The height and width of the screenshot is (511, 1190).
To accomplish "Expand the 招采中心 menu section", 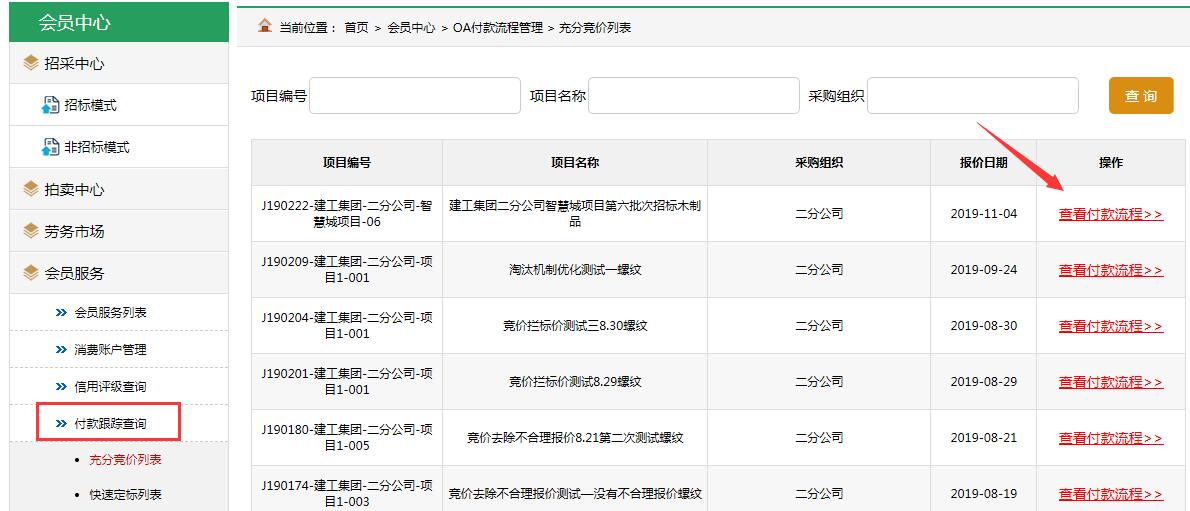I will pyautogui.click(x=118, y=63).
